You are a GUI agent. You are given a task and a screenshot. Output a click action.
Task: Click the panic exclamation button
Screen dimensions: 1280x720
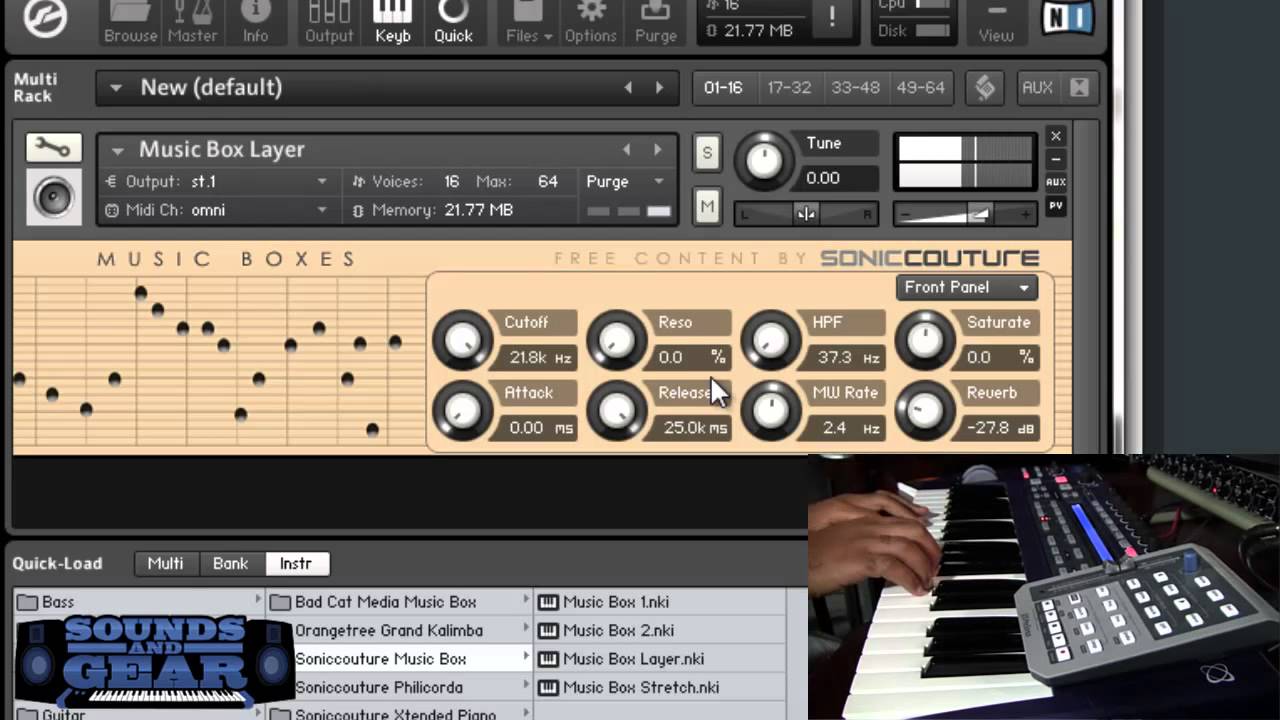(x=832, y=17)
